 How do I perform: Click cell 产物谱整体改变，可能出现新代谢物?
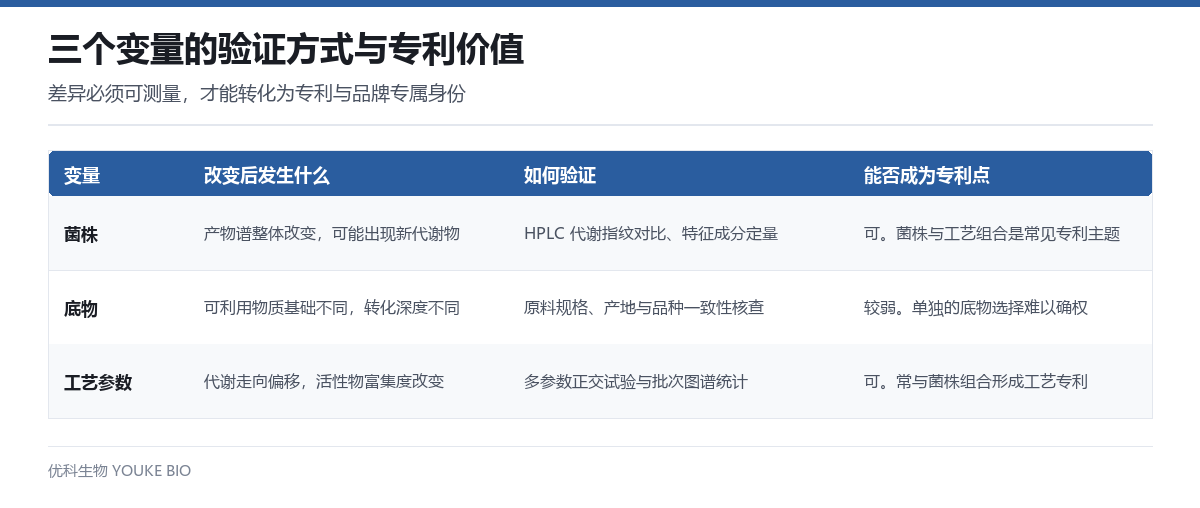332,234
